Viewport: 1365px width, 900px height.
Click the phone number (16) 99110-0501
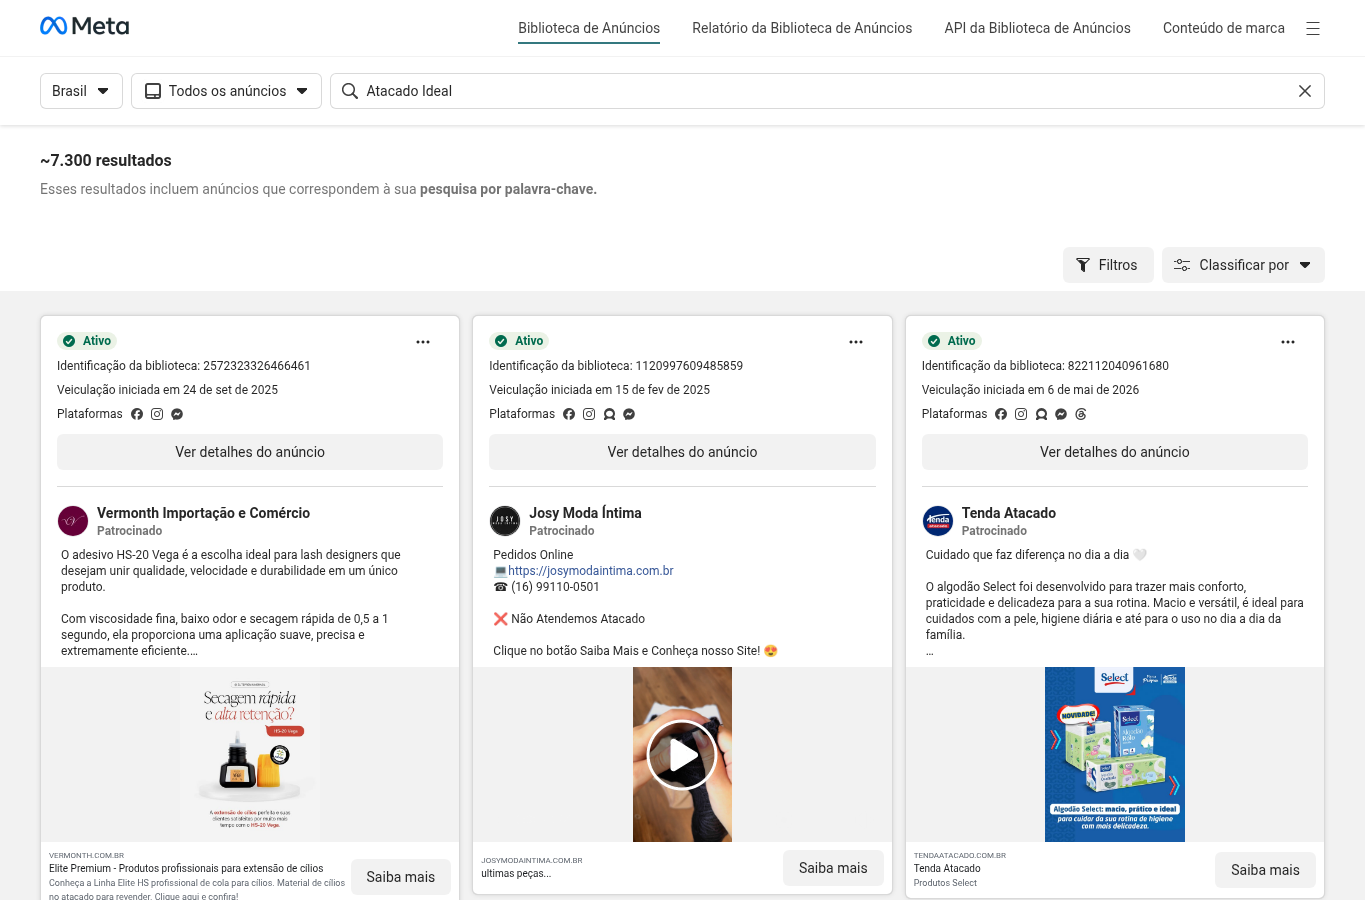tap(555, 587)
